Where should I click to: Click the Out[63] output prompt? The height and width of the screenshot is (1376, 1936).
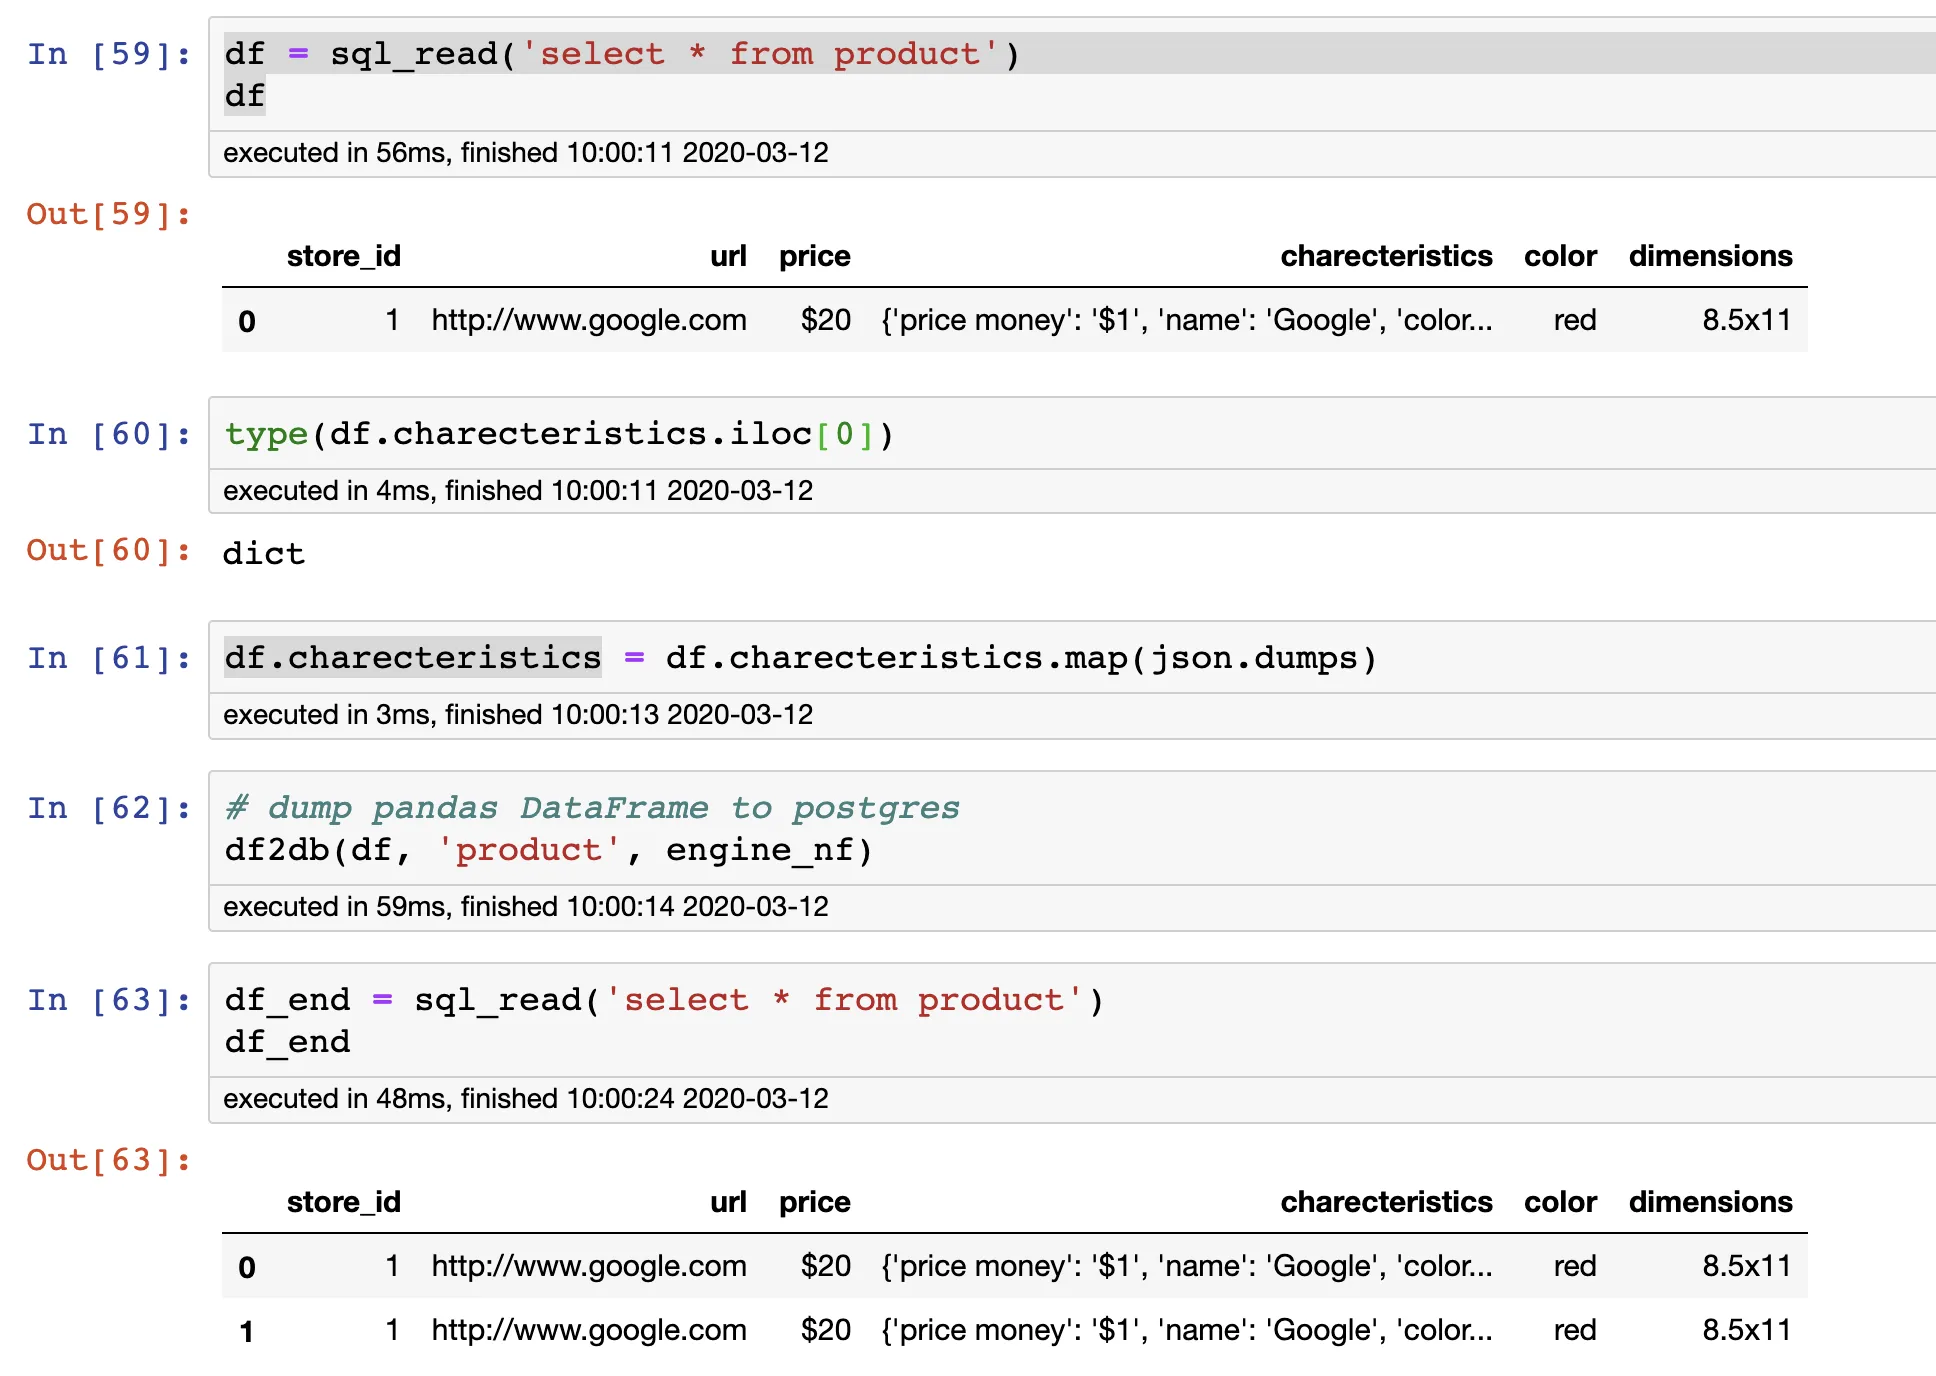[x=109, y=1160]
